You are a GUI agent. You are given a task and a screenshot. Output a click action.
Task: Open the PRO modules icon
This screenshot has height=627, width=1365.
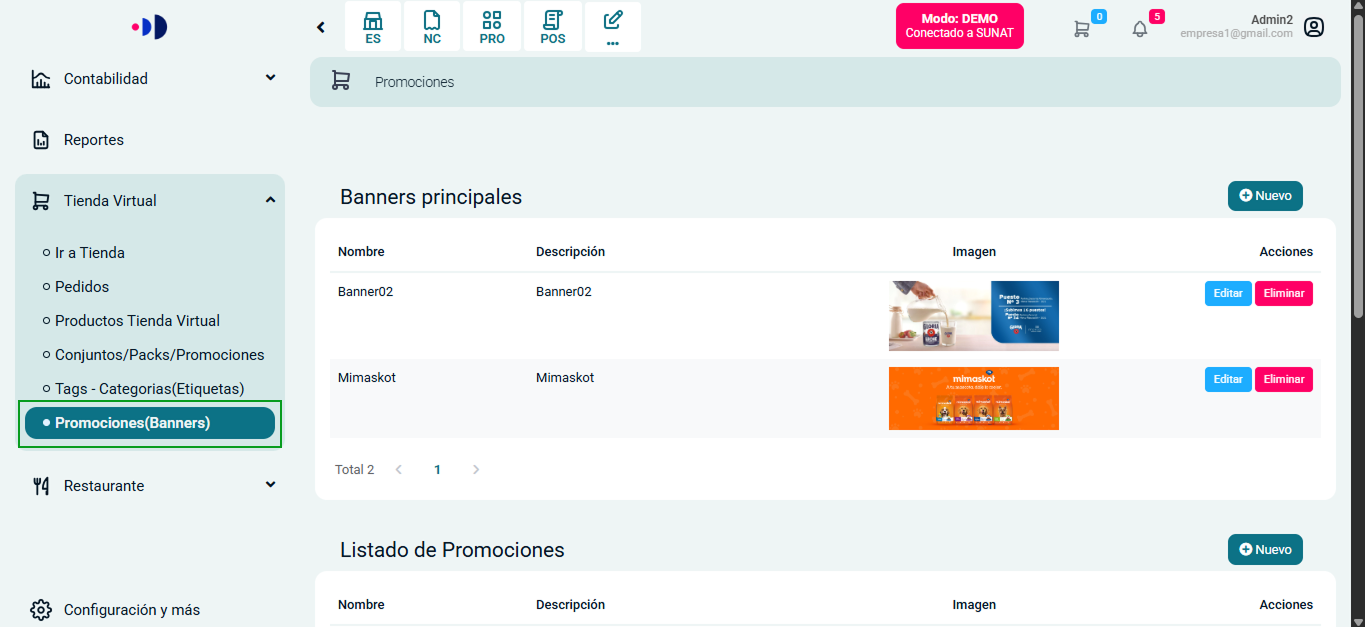pyautogui.click(x=492, y=27)
